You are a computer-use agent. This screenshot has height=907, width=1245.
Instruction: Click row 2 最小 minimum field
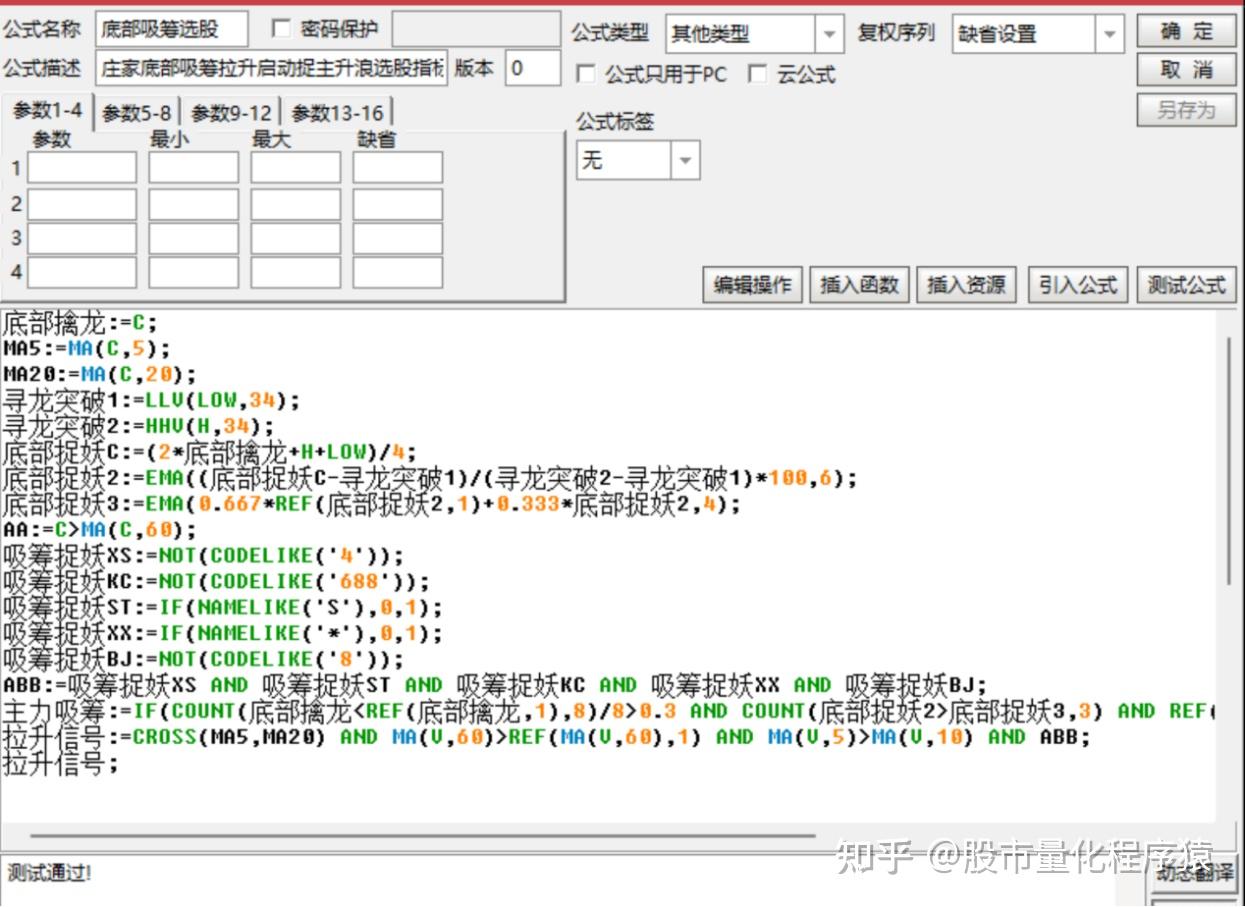(x=194, y=204)
